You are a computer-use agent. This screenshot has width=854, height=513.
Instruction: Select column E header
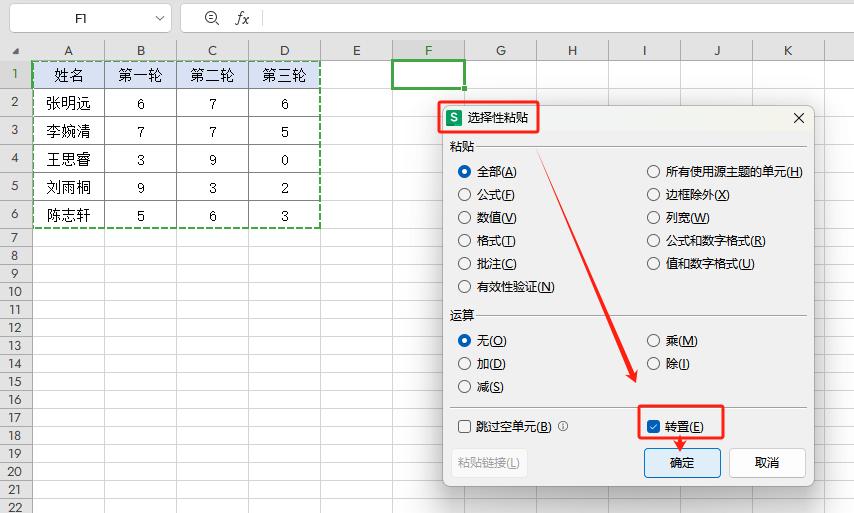coord(356,51)
